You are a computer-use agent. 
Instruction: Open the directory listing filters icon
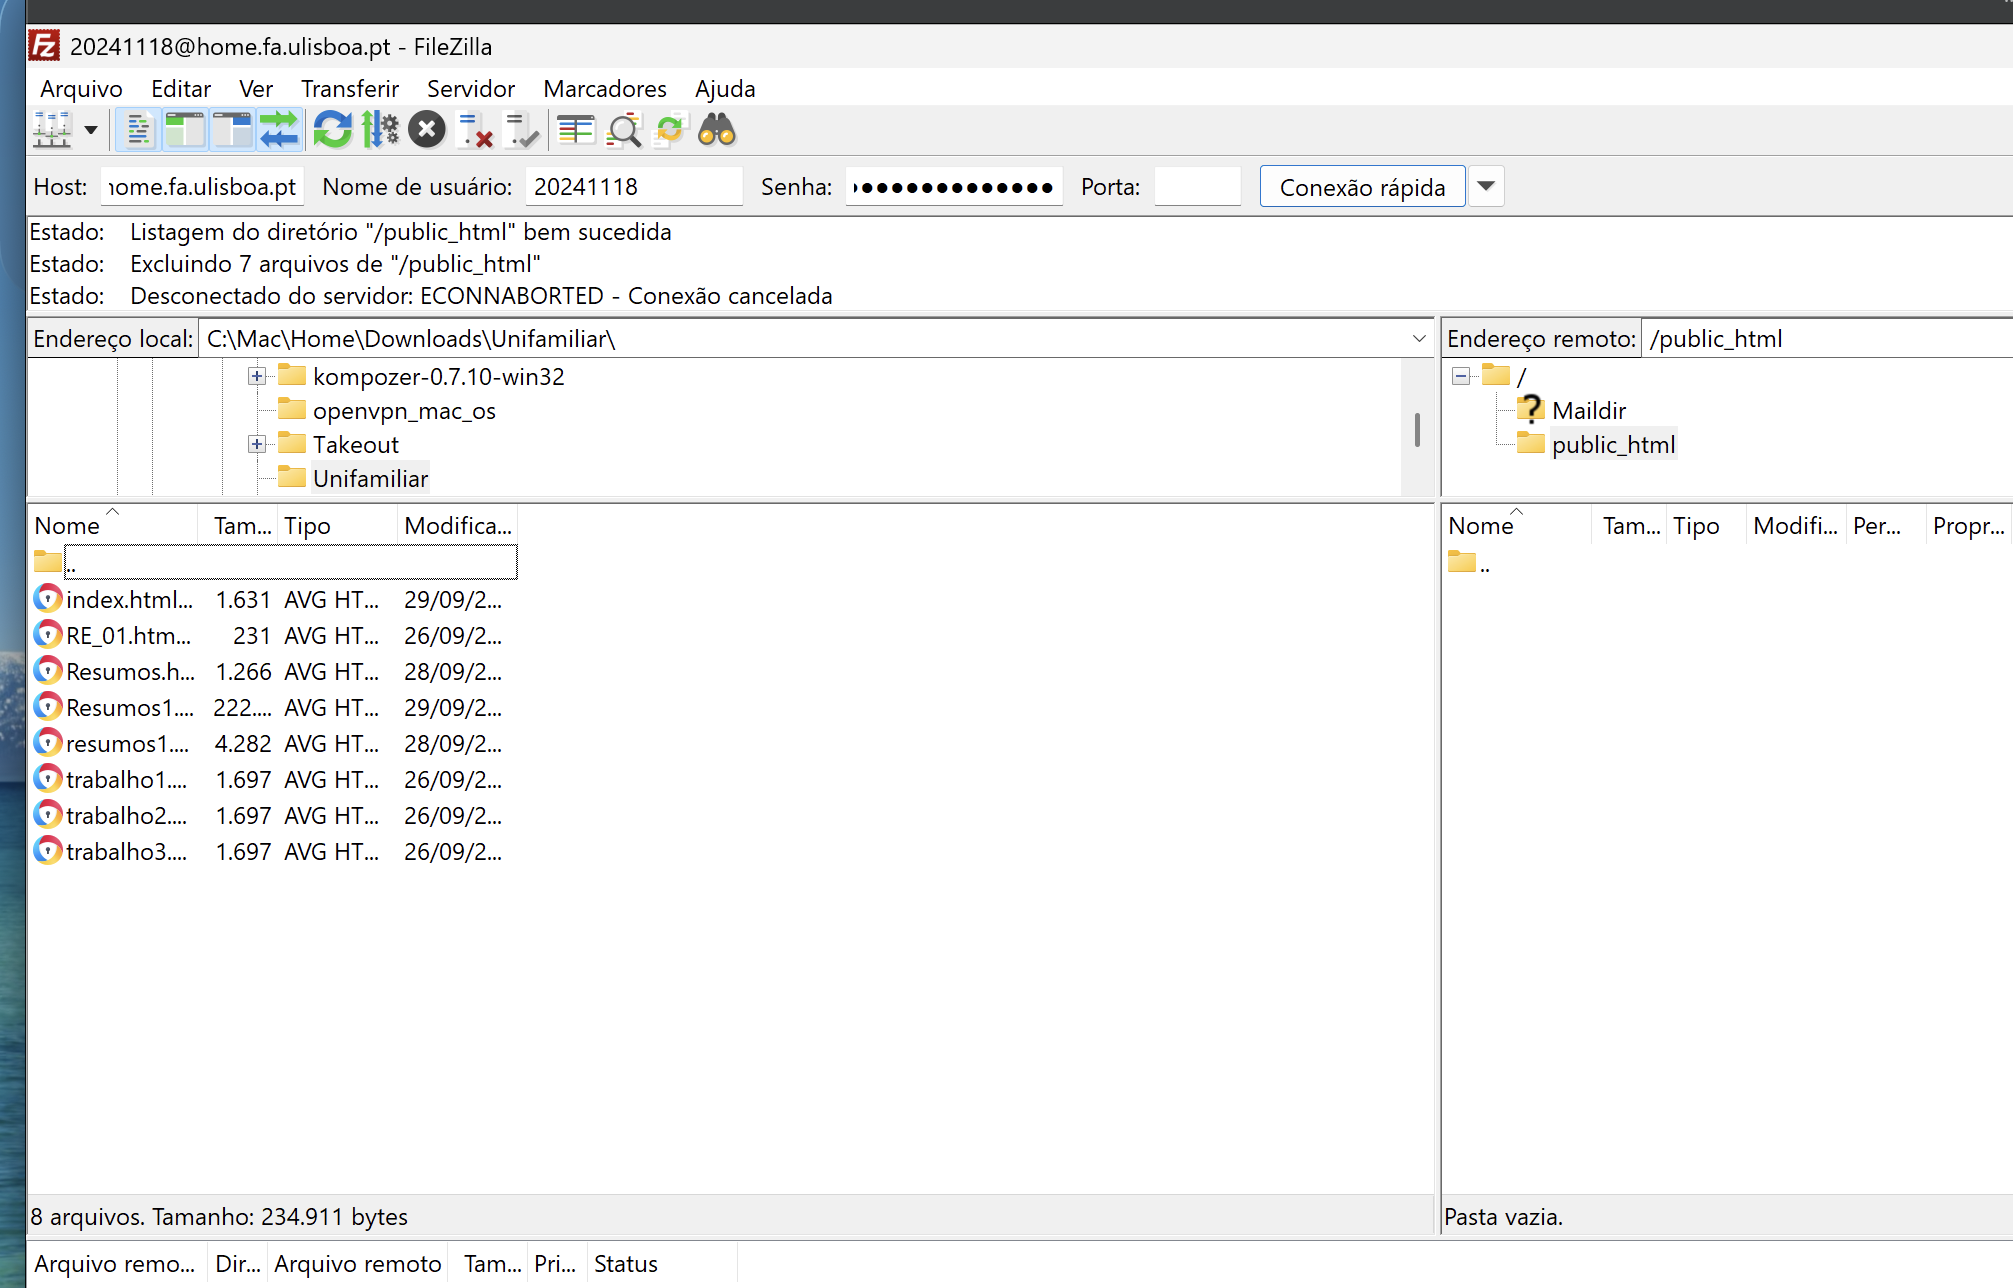point(576,130)
